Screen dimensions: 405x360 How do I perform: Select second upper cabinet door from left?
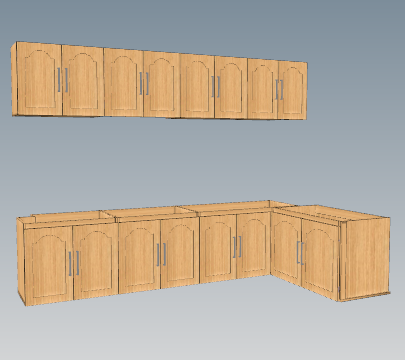(83, 81)
